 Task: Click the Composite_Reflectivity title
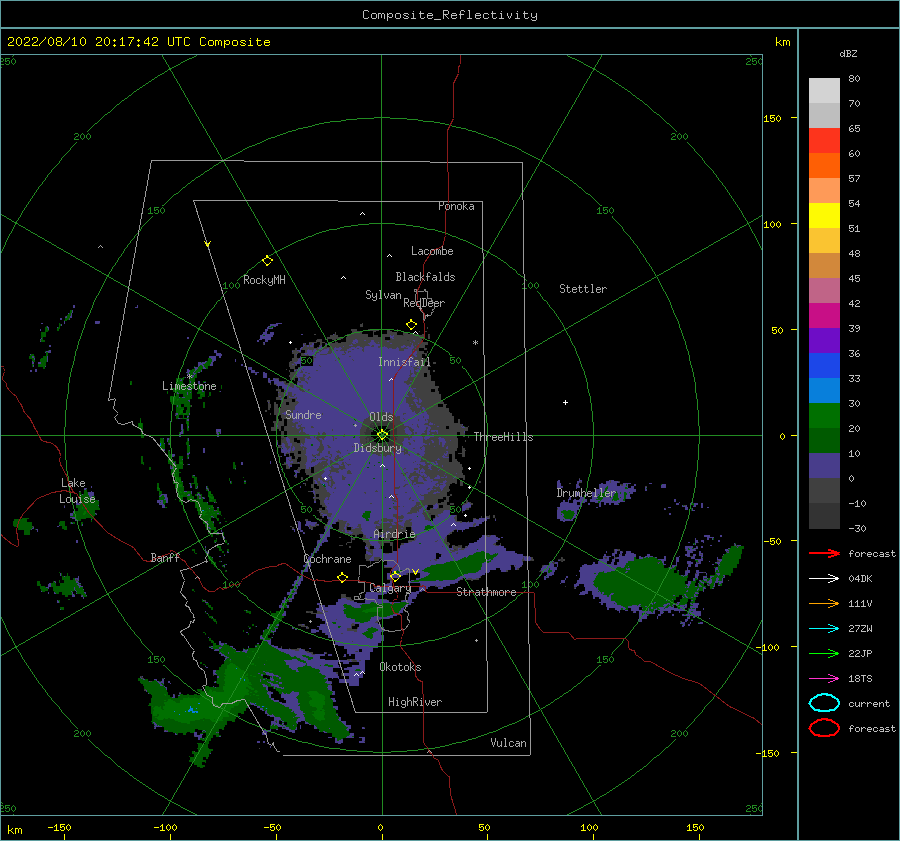coord(450,15)
